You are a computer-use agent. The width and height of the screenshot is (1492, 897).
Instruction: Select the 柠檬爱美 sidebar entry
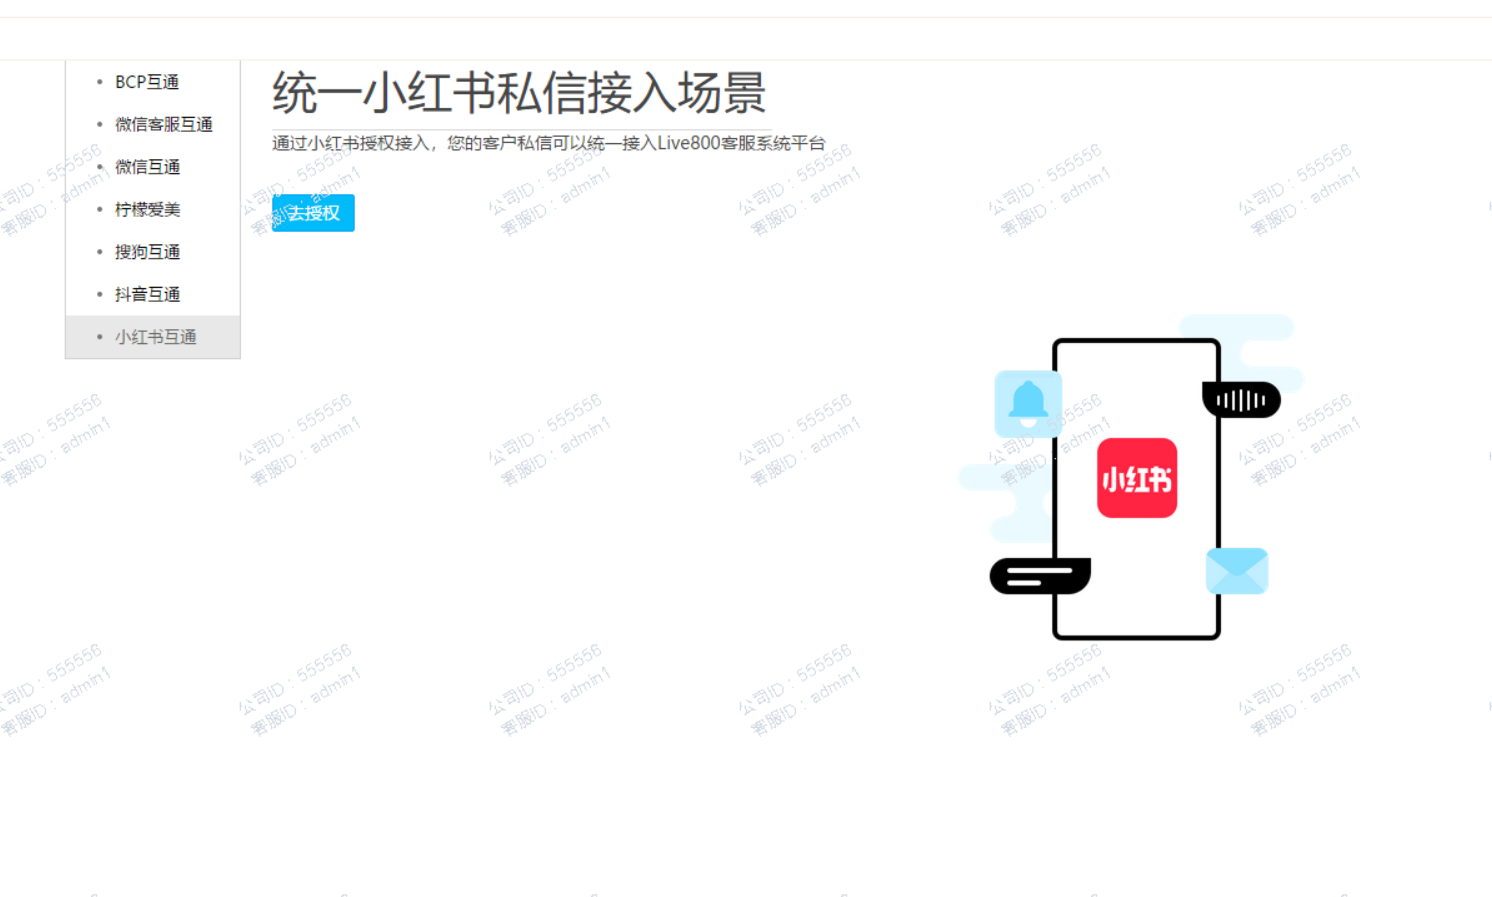click(147, 209)
